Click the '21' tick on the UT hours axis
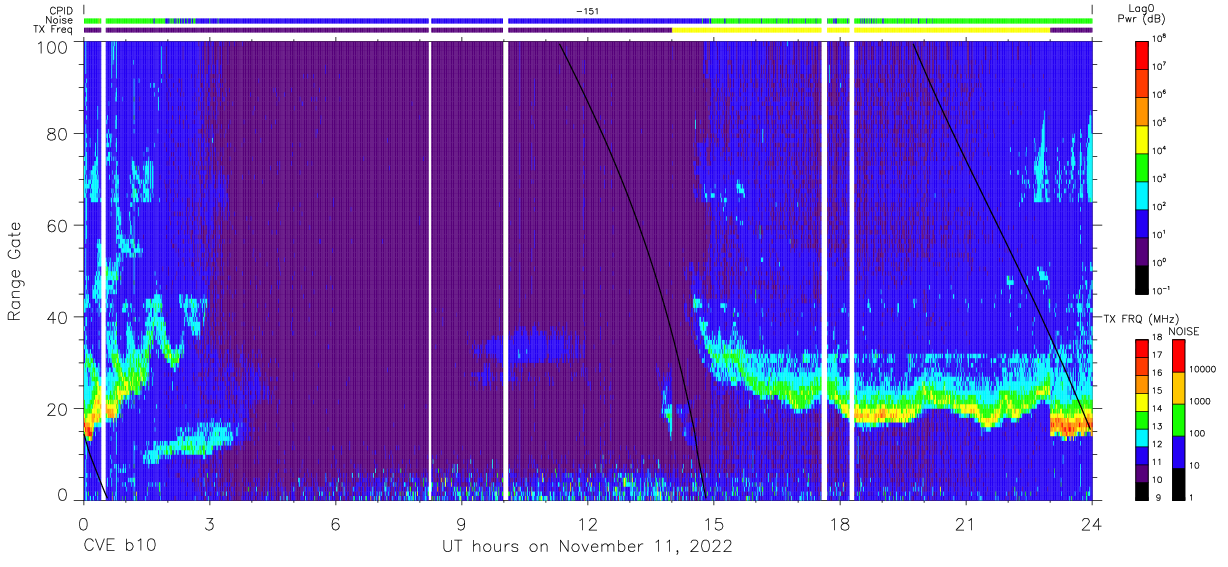 (966, 523)
